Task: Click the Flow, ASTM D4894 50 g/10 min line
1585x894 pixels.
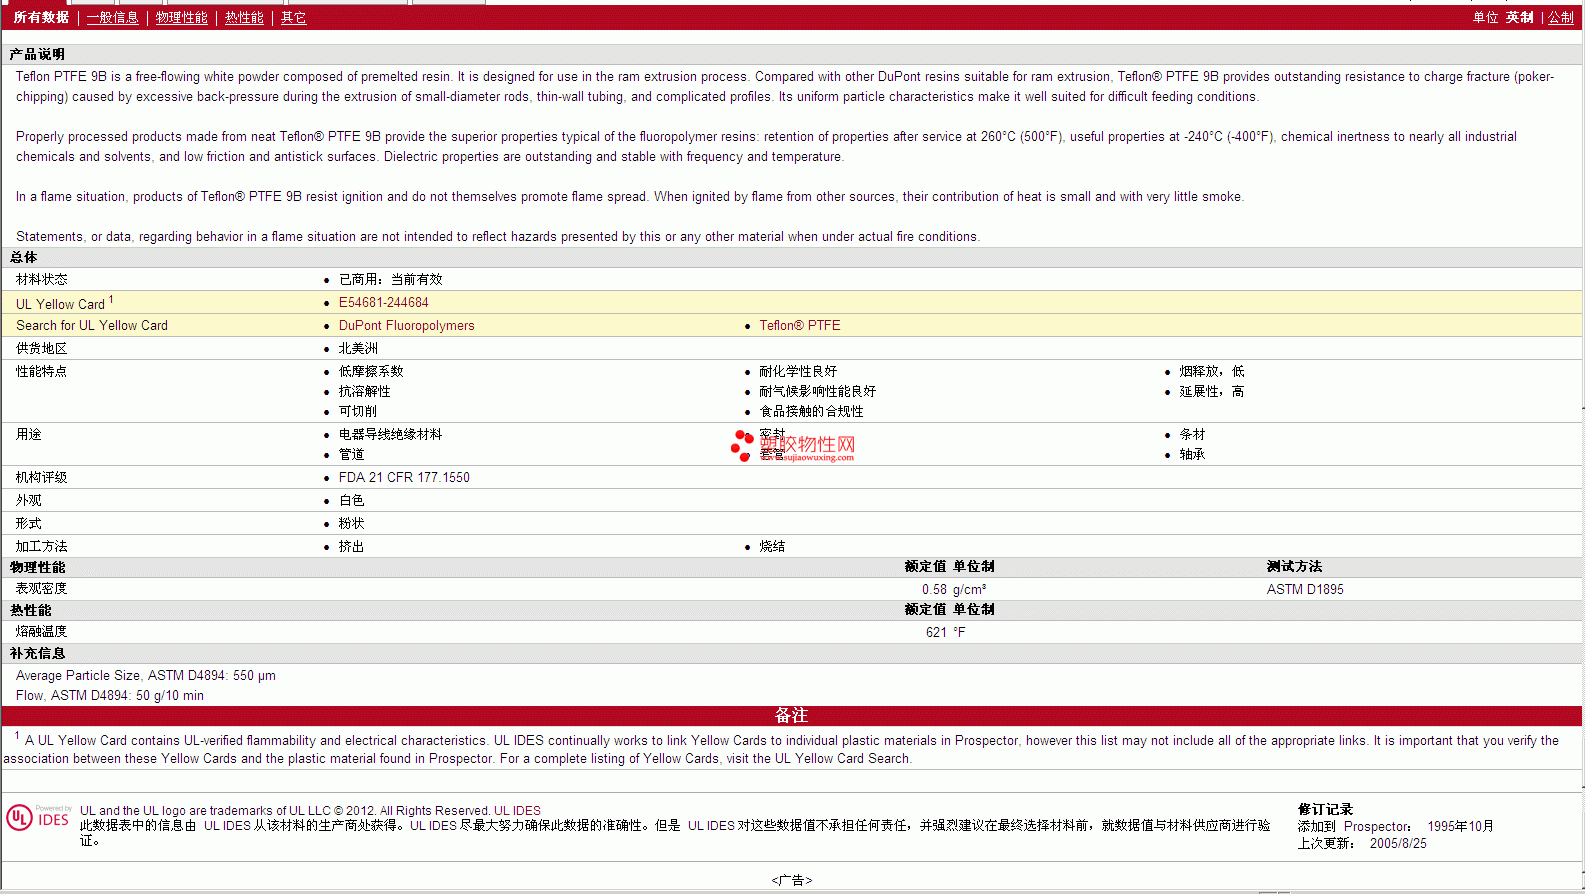Action: [110, 696]
